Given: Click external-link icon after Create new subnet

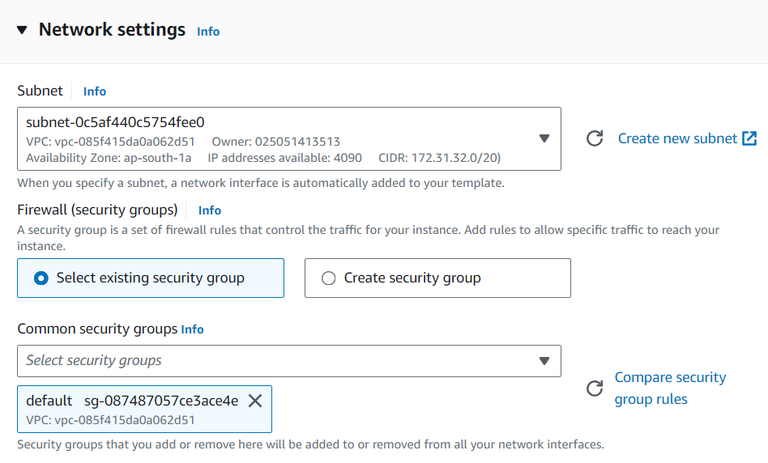Looking at the screenshot, I should tap(749, 138).
